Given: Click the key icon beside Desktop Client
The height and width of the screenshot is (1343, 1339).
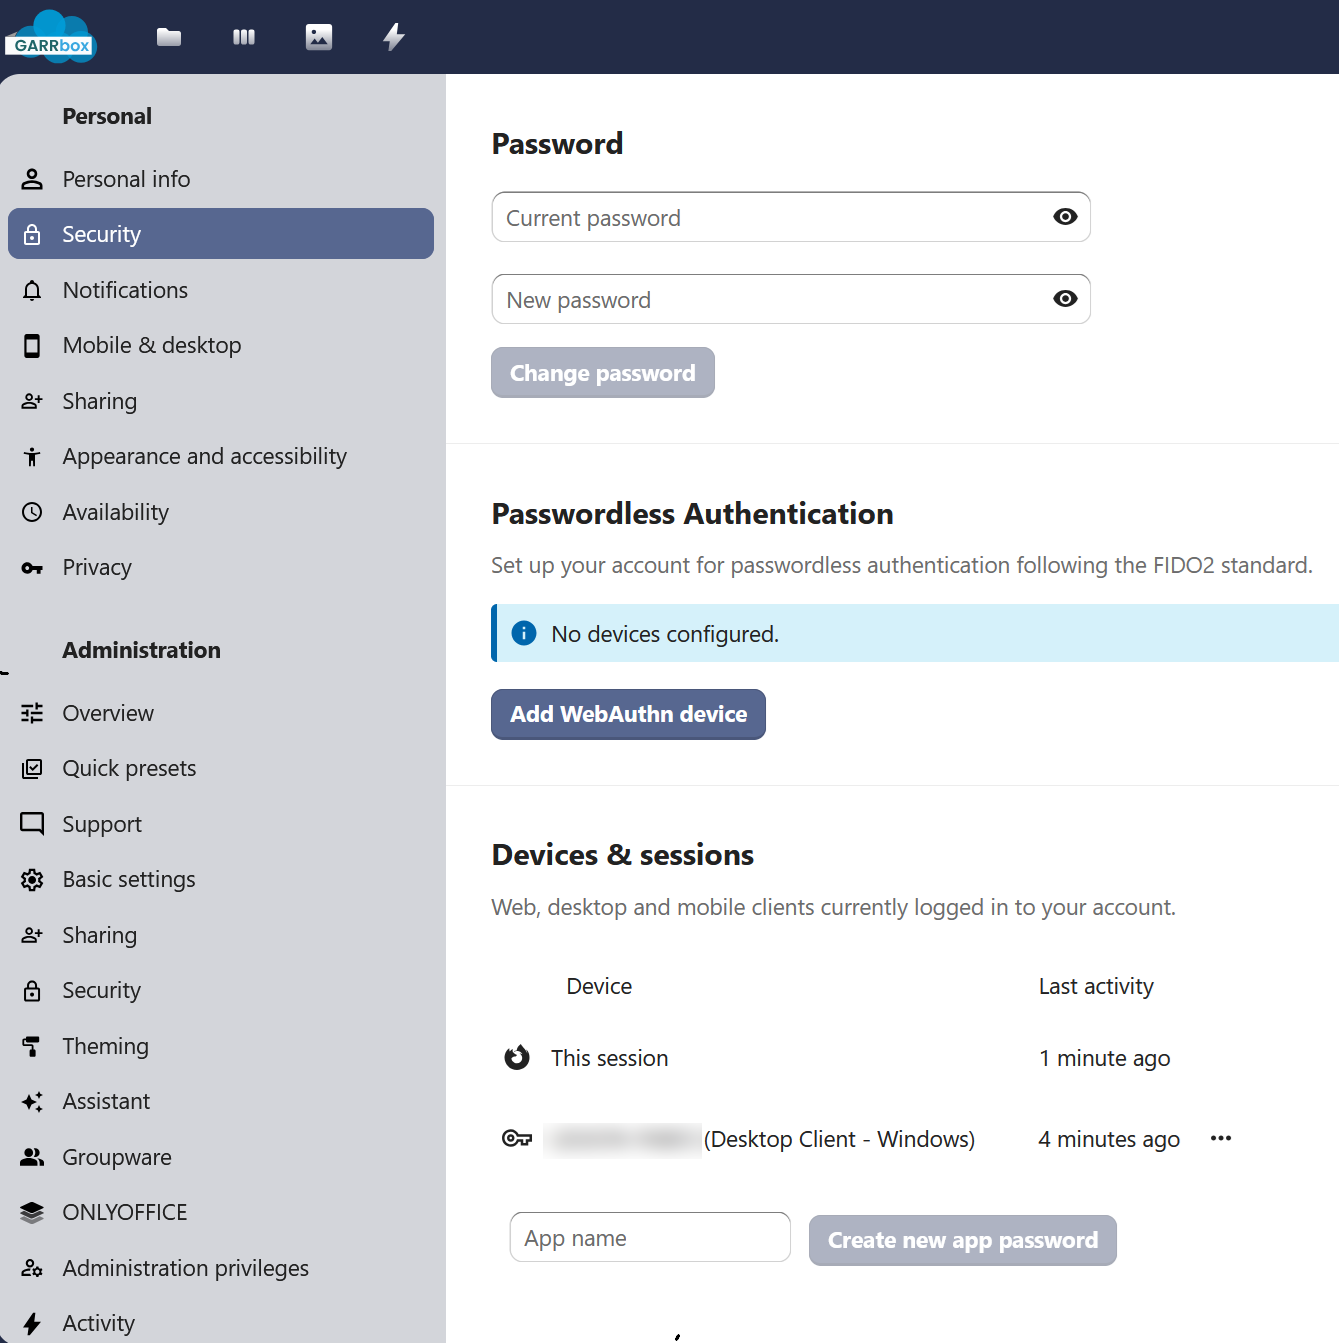Looking at the screenshot, I should [x=517, y=1138].
